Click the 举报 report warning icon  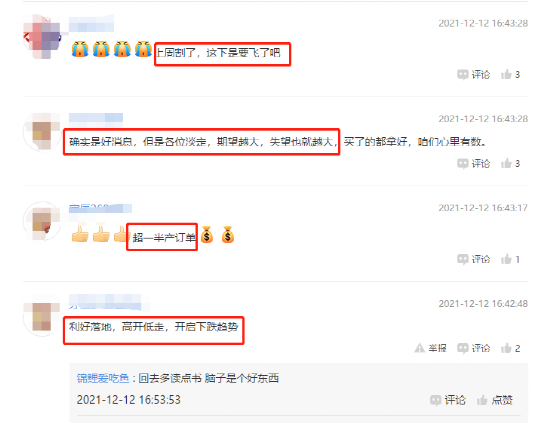click(419, 348)
